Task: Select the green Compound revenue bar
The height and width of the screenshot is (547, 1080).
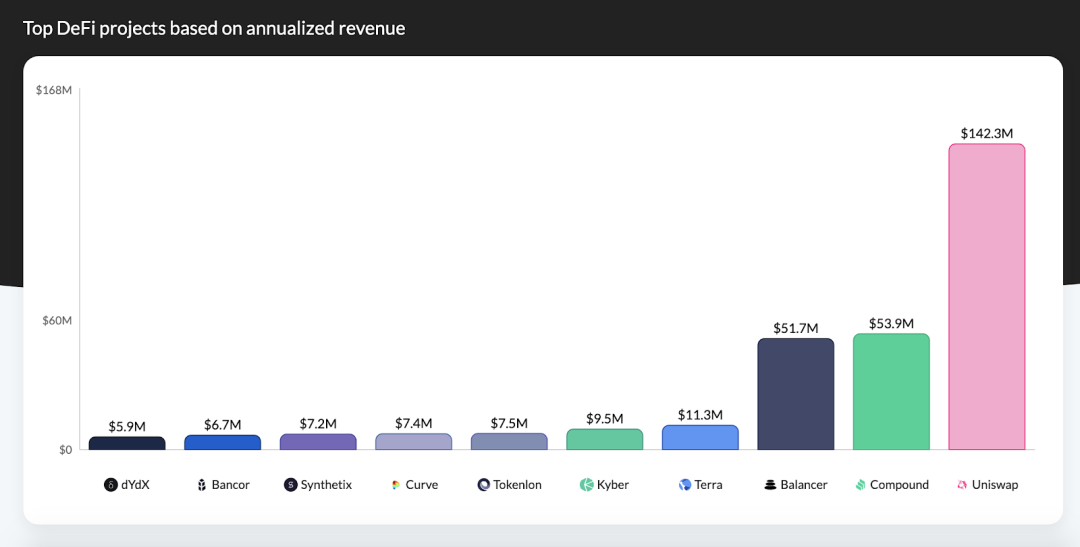Action: (891, 392)
